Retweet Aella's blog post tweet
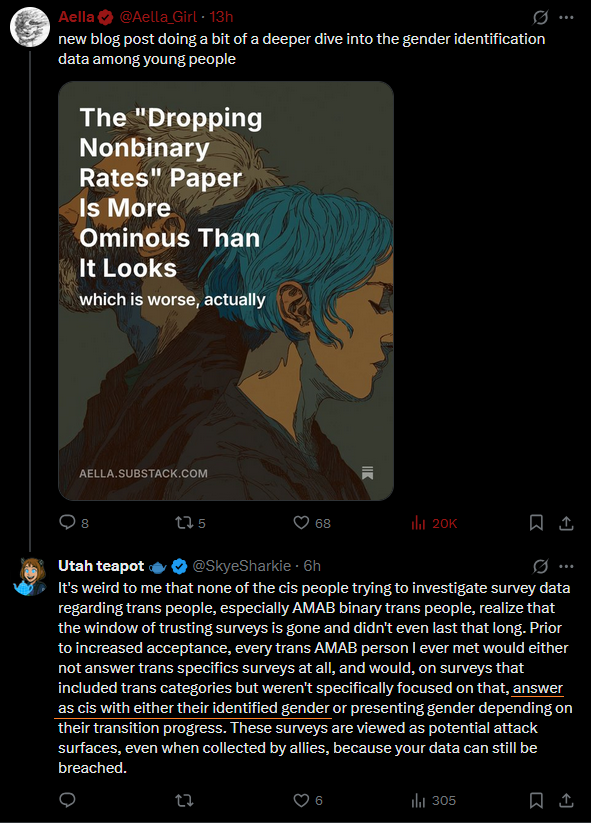Image resolution: width=591 pixels, height=823 pixels. [x=184, y=522]
